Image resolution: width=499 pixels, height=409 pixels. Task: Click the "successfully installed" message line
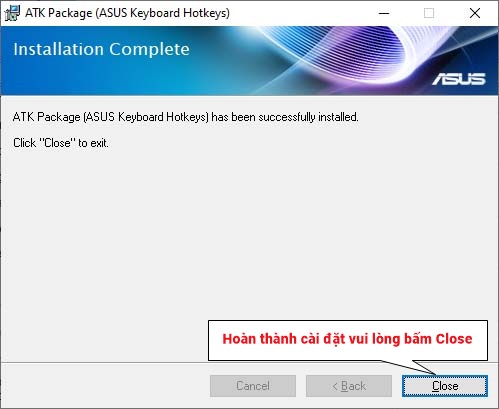(x=185, y=117)
